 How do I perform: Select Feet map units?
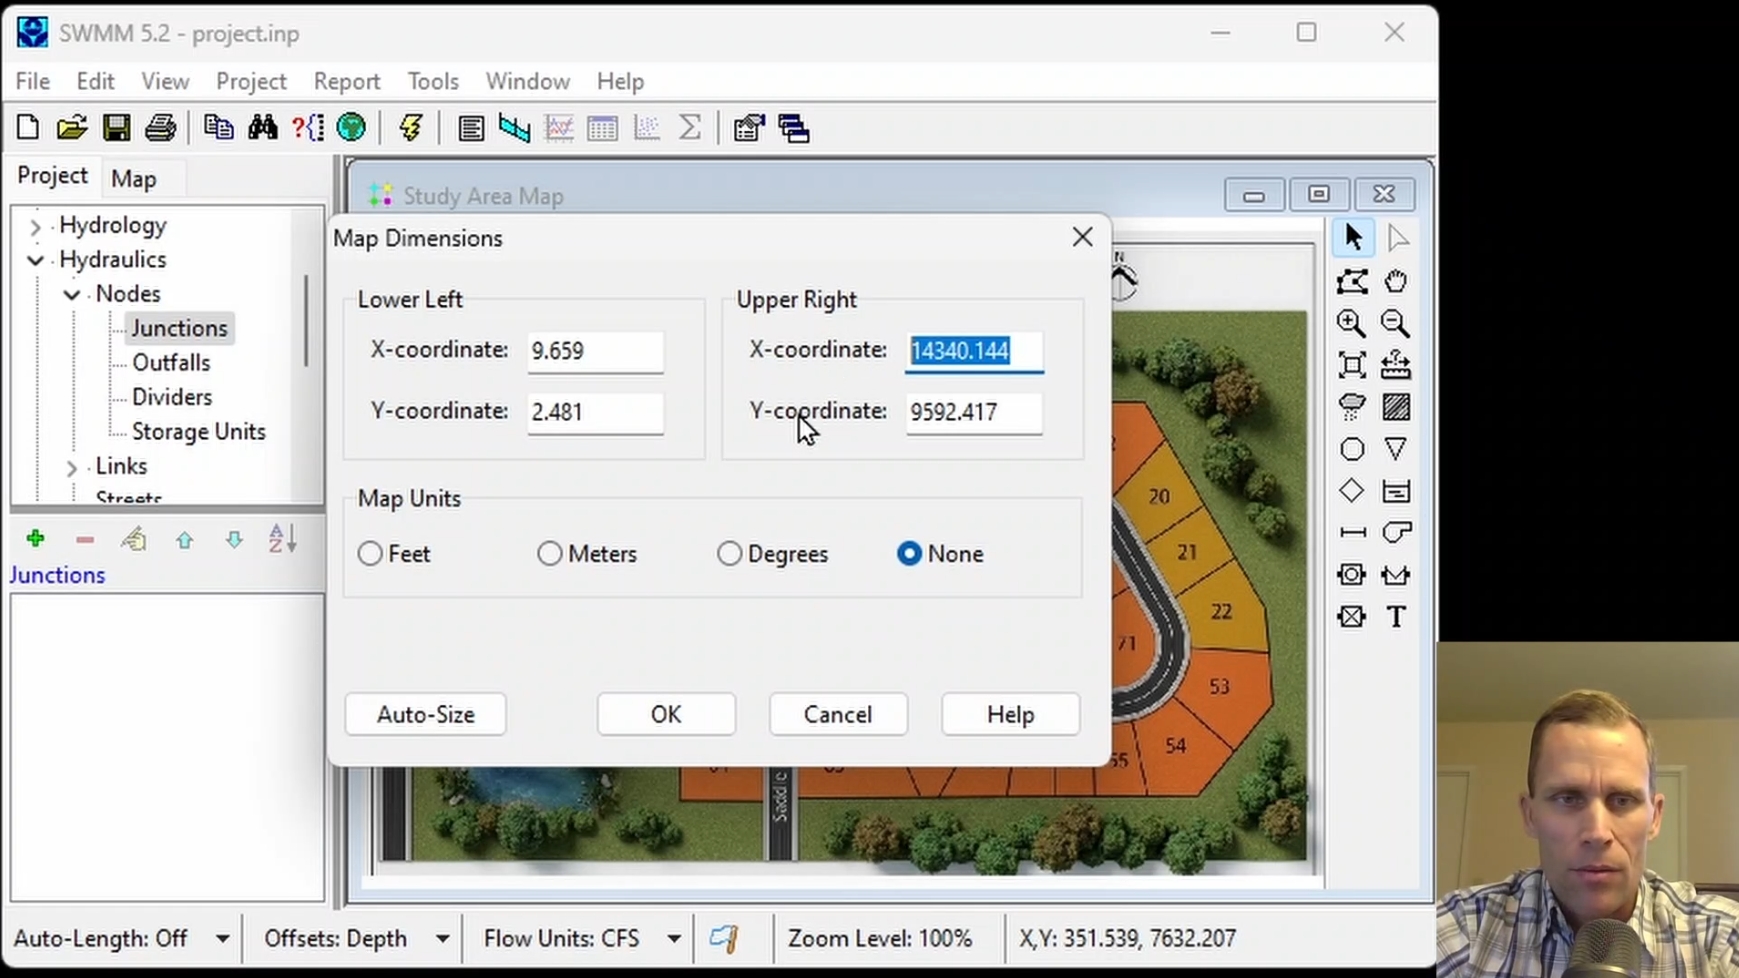[370, 554]
